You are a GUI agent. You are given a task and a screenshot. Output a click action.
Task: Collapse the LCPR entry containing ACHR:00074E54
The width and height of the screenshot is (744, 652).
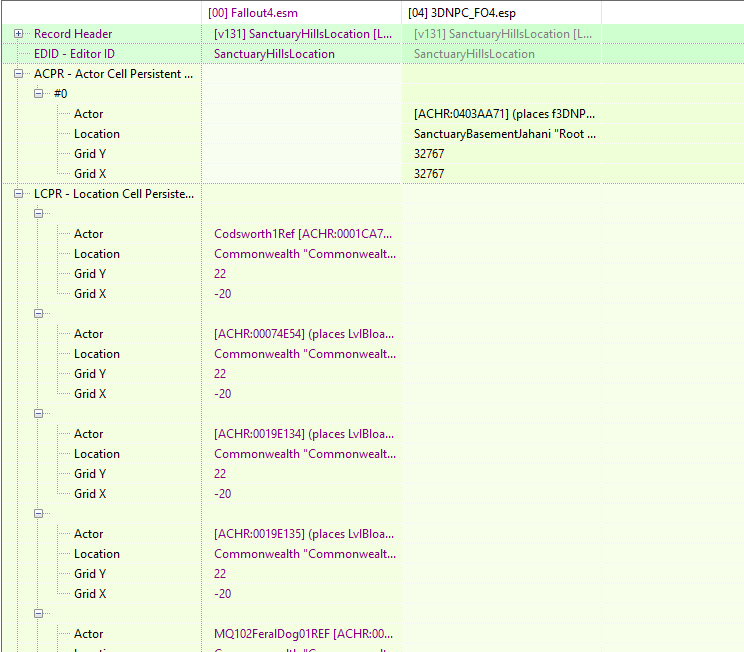pos(38,314)
